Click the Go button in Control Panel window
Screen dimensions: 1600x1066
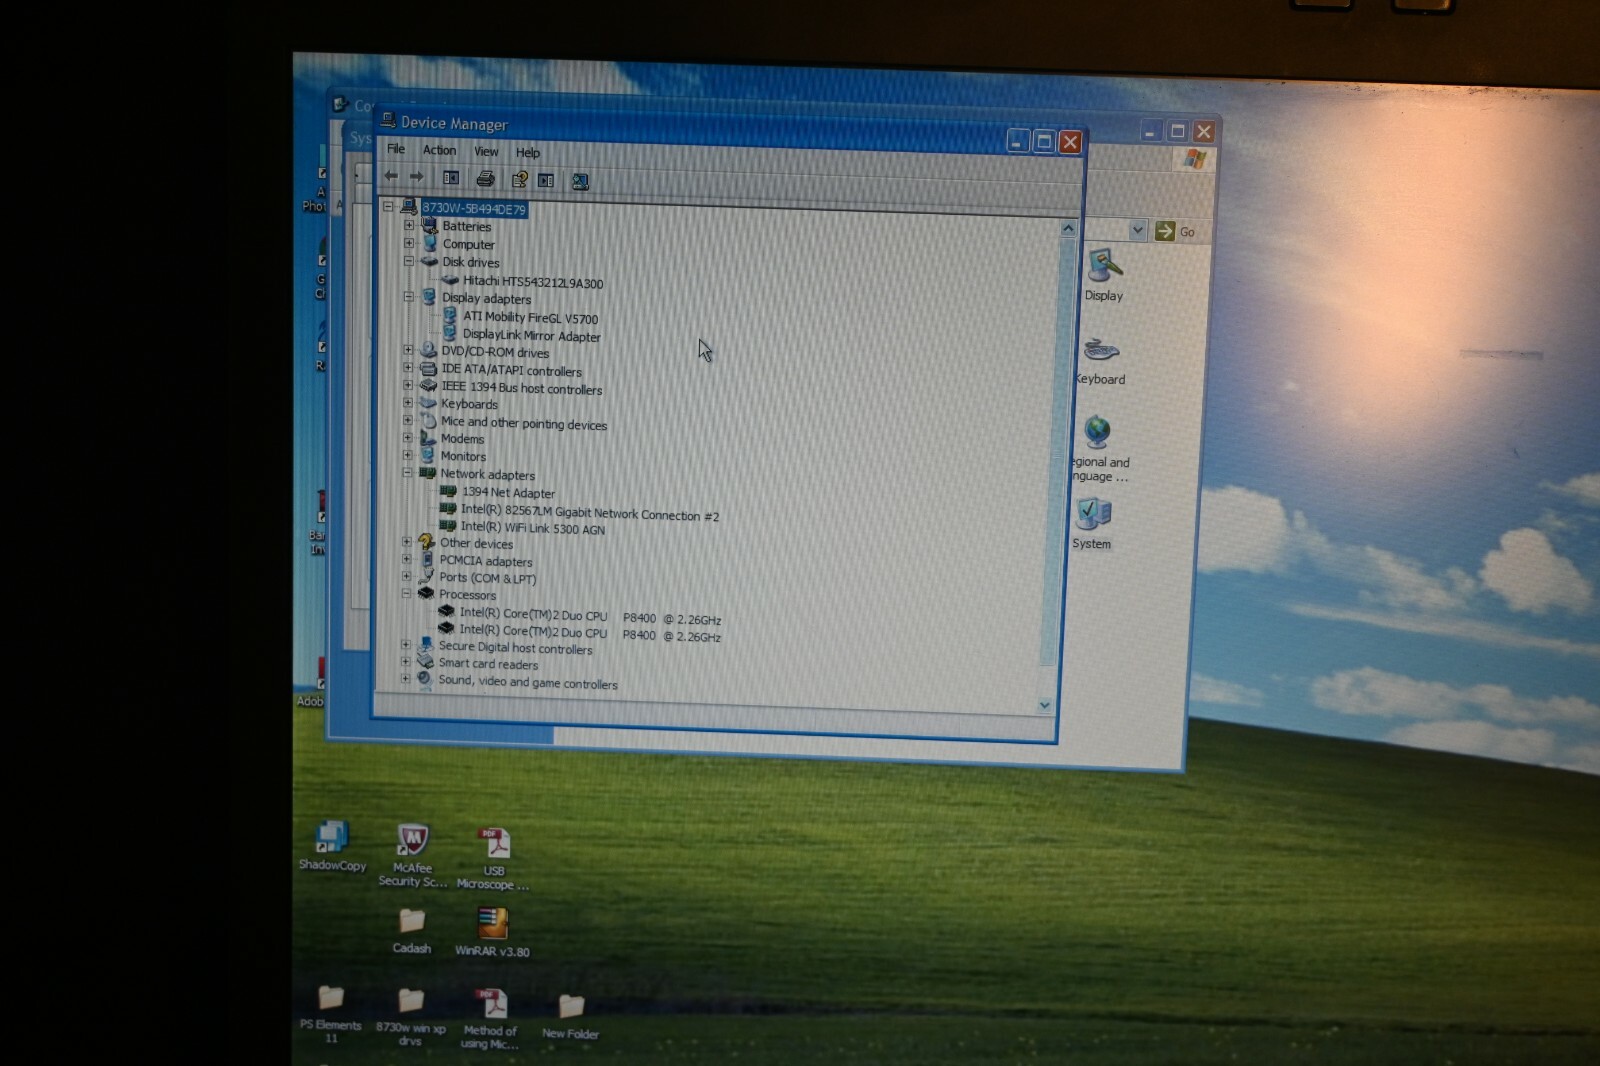tap(1176, 232)
